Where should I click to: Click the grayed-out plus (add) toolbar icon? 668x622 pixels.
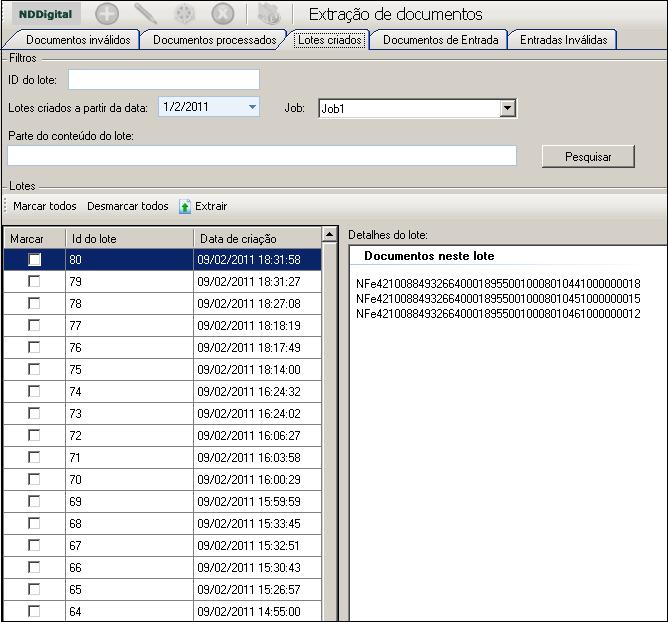pos(106,14)
